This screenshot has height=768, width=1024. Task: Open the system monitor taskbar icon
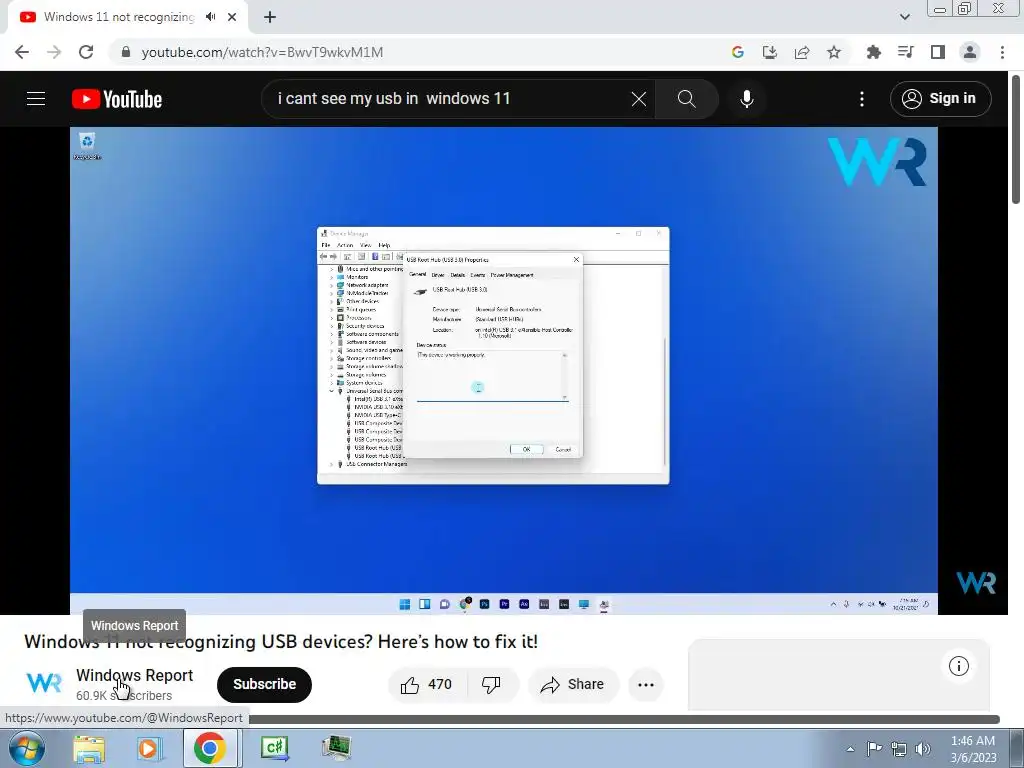(336, 748)
